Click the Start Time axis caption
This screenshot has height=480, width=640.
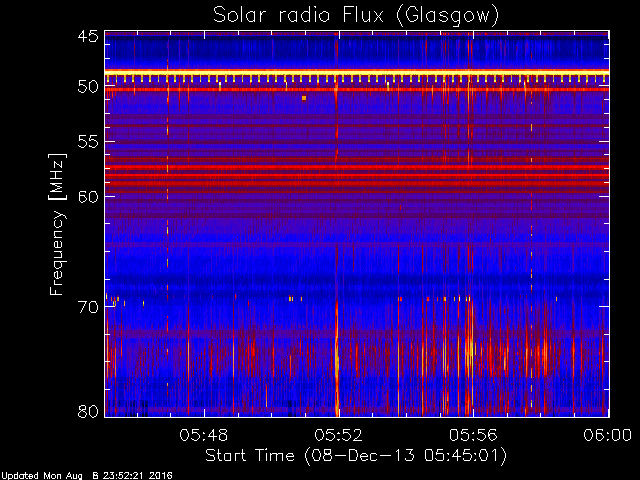coord(356,456)
